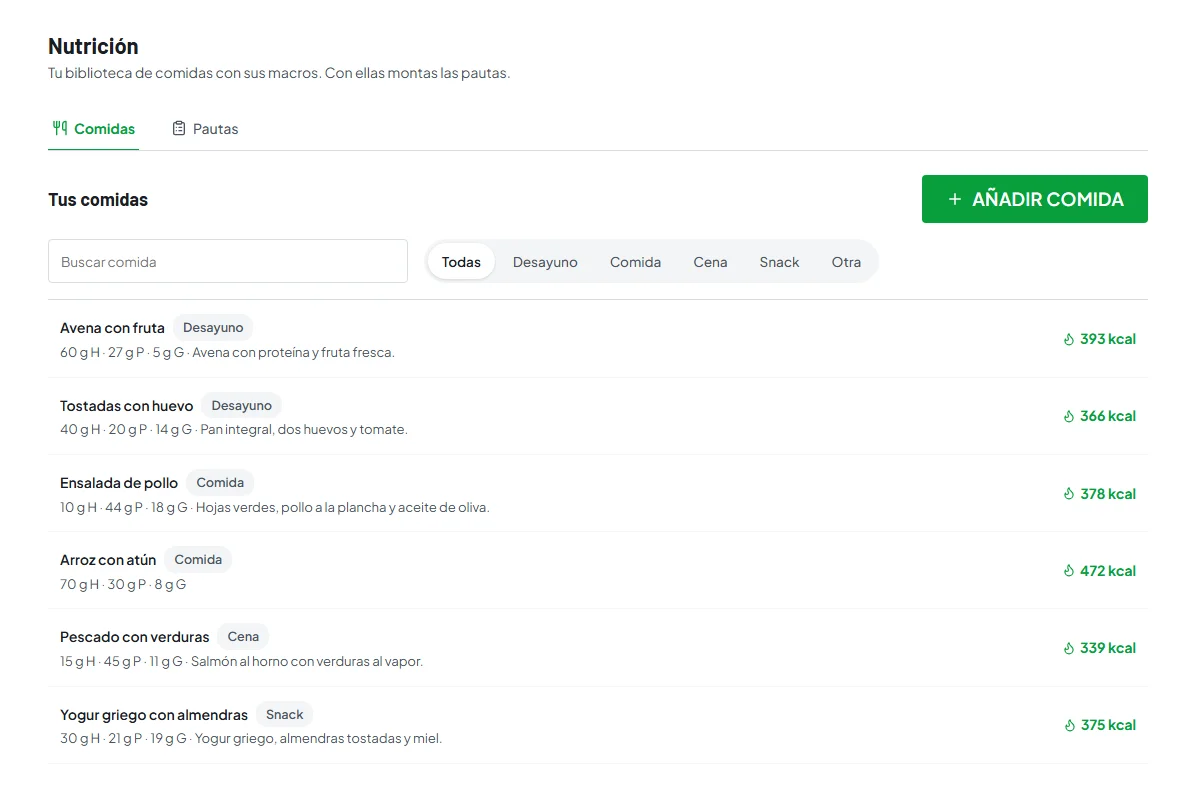Screen dimensions: 1200x800
Task: Click the 472 kcal value
Action: coord(1108,571)
